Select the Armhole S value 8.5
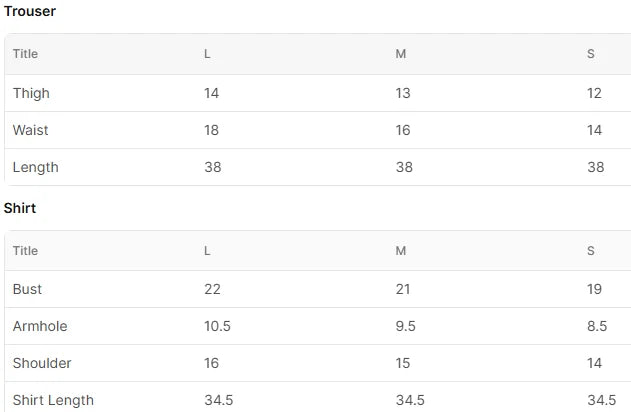Viewport: 631px width, 412px height. [597, 326]
